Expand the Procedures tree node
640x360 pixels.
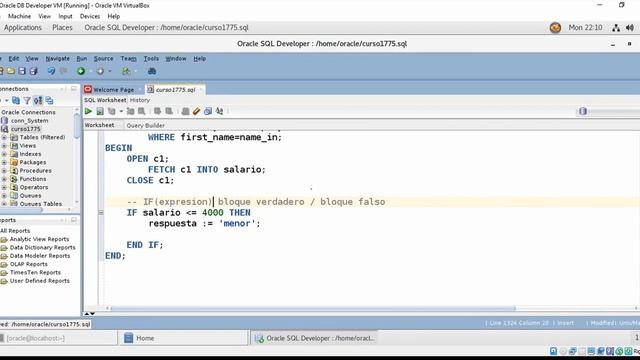(4, 171)
